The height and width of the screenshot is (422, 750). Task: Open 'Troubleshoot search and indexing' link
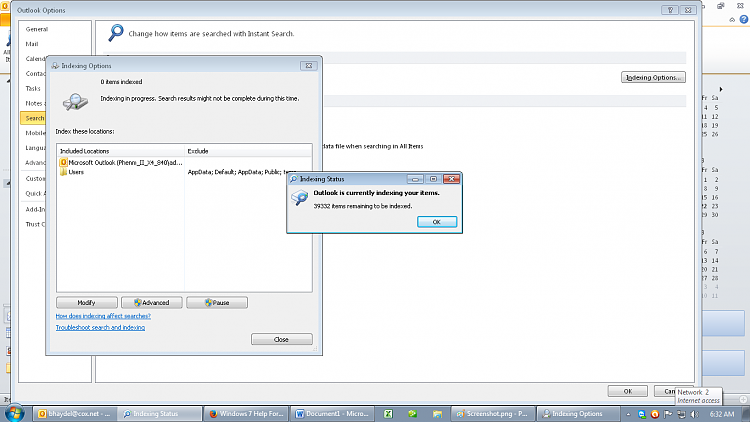tap(100, 328)
